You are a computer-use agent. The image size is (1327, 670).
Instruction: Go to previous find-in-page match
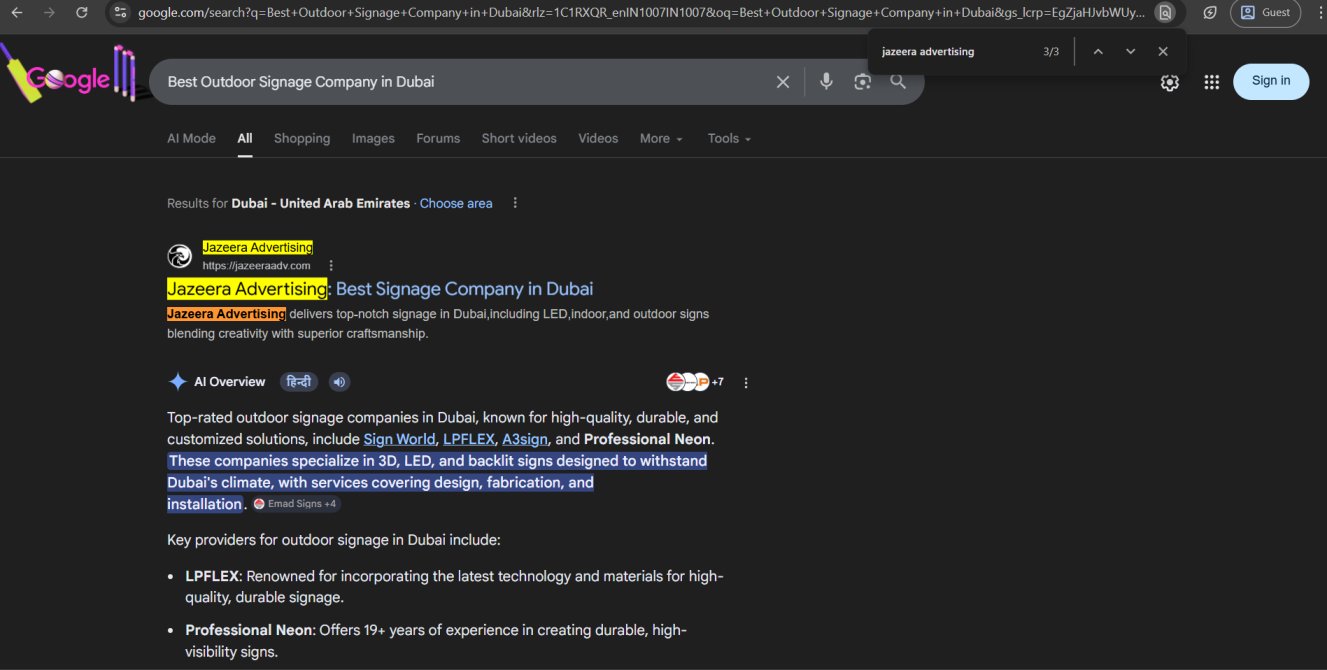tap(1098, 52)
